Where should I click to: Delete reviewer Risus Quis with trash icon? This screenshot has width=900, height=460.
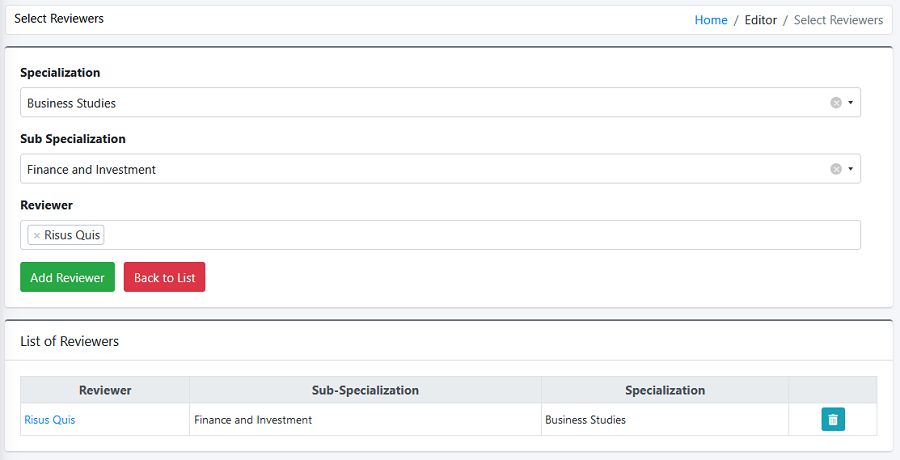pos(833,419)
